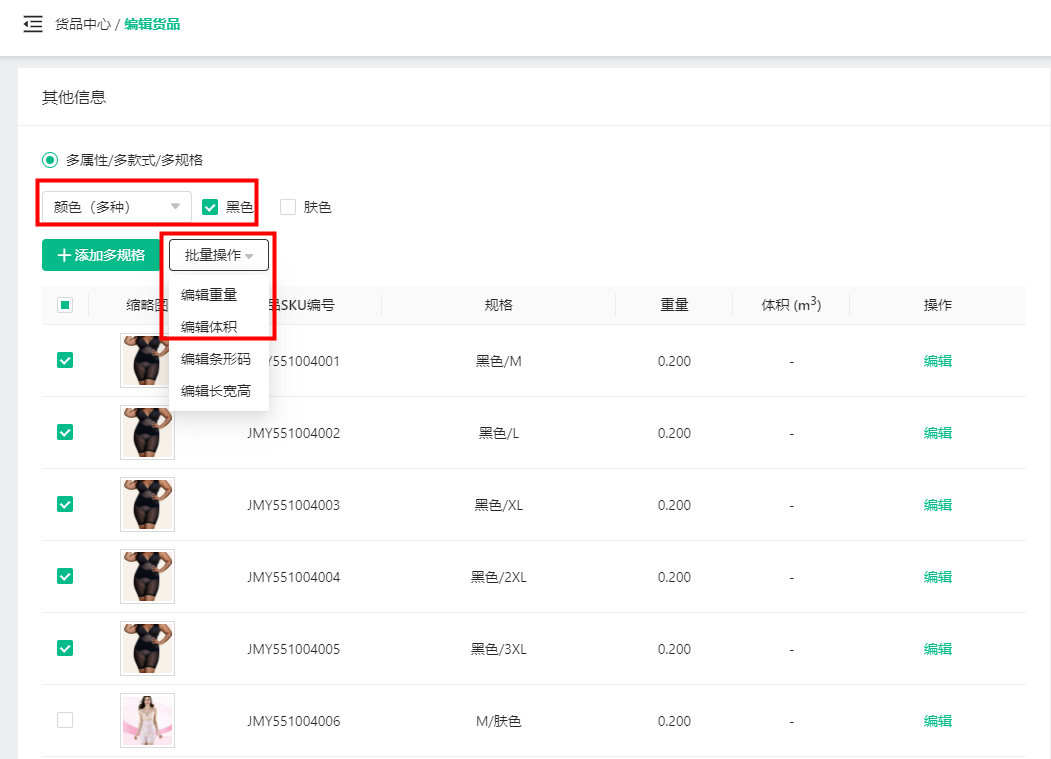Collapse the sidebar with the hamburger icon

(x=33, y=24)
